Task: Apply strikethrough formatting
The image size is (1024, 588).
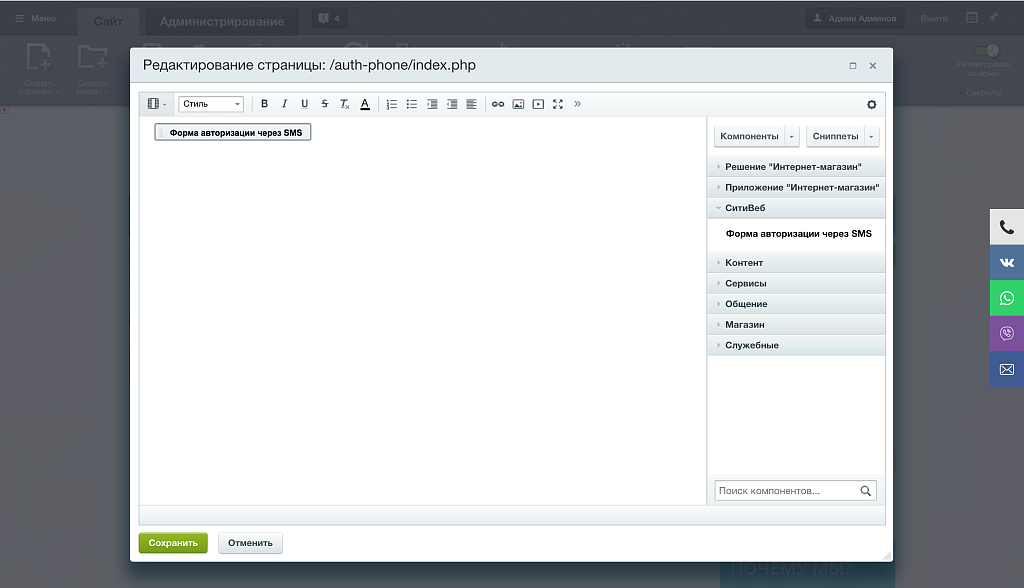Action: coord(325,104)
